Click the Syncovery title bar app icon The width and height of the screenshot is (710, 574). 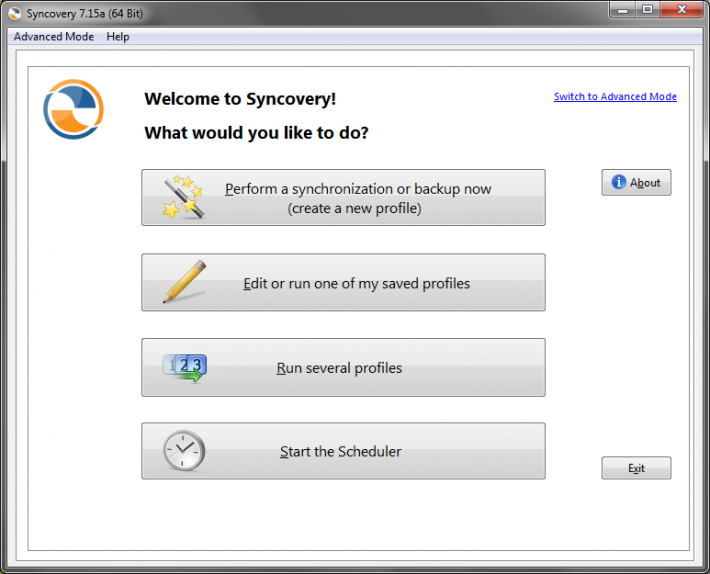point(14,14)
